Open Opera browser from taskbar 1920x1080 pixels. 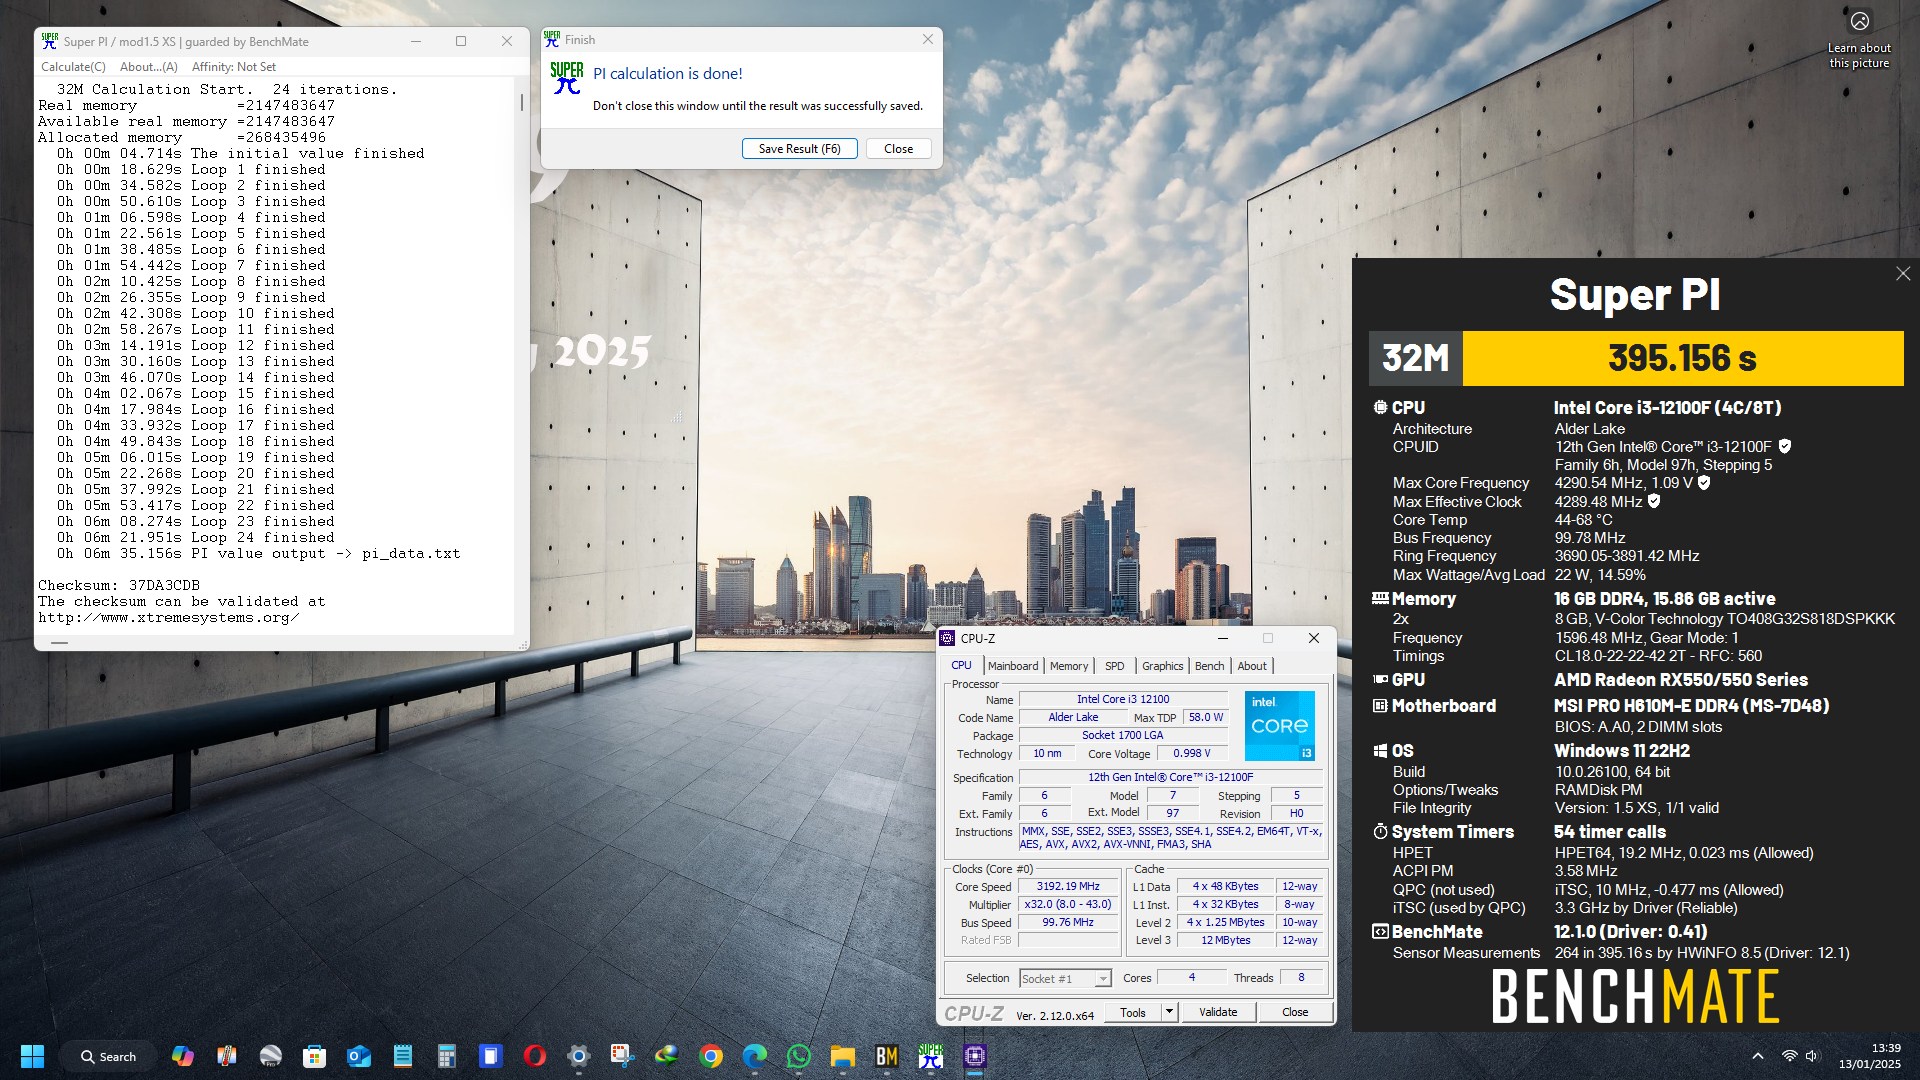tap(535, 1056)
